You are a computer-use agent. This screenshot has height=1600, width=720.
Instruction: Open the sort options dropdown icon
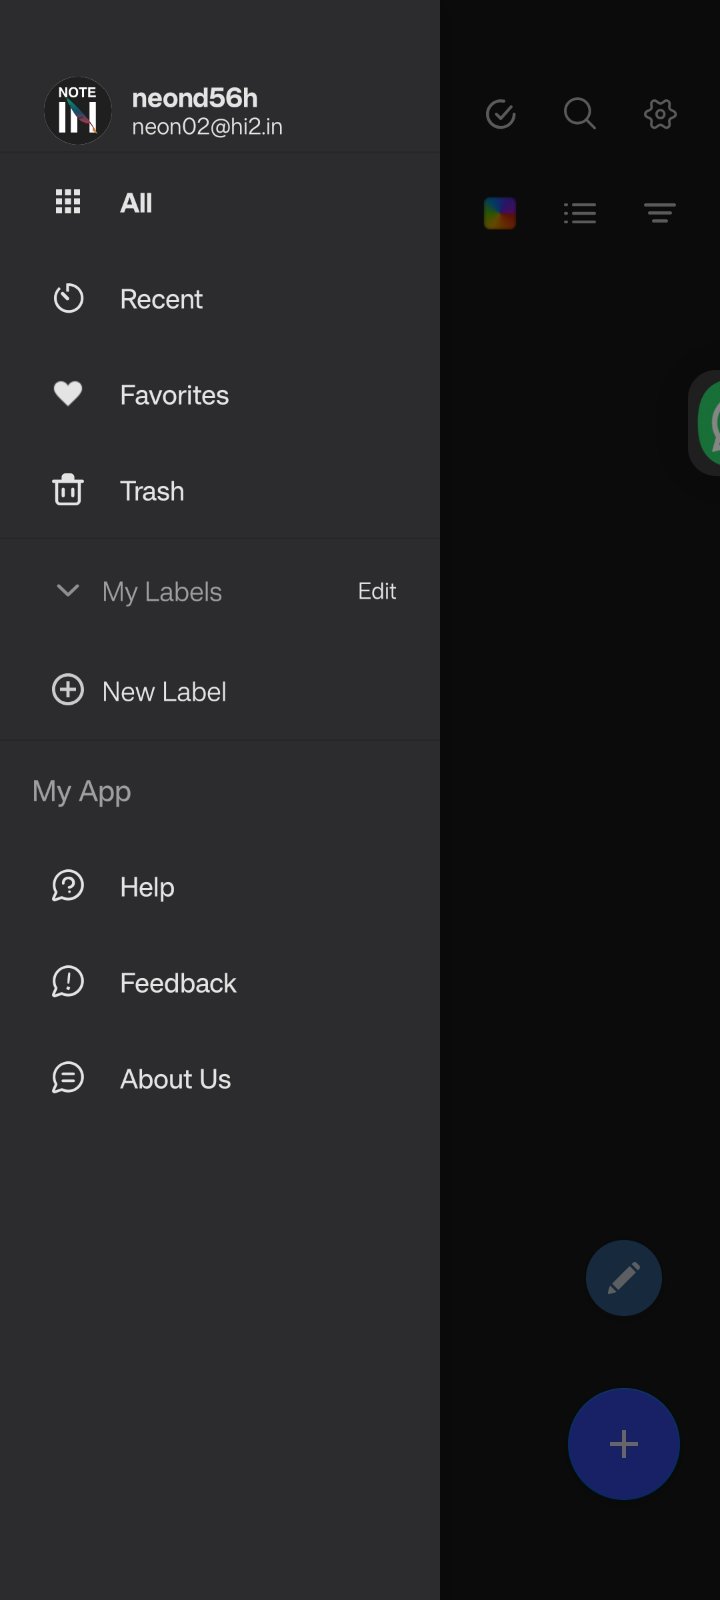660,213
